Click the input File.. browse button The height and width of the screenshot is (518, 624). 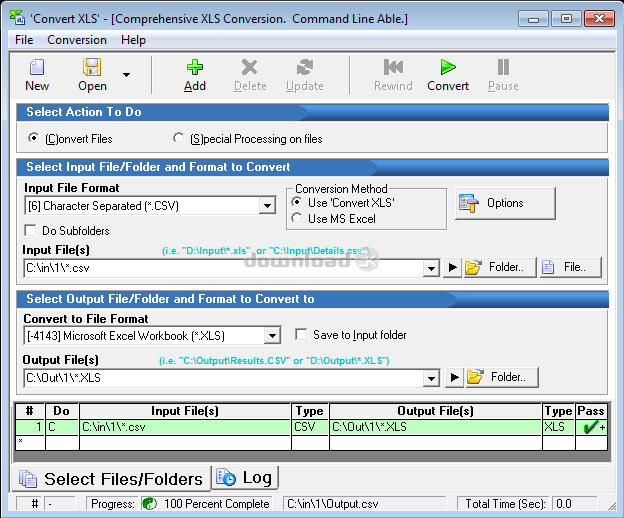tap(570, 267)
